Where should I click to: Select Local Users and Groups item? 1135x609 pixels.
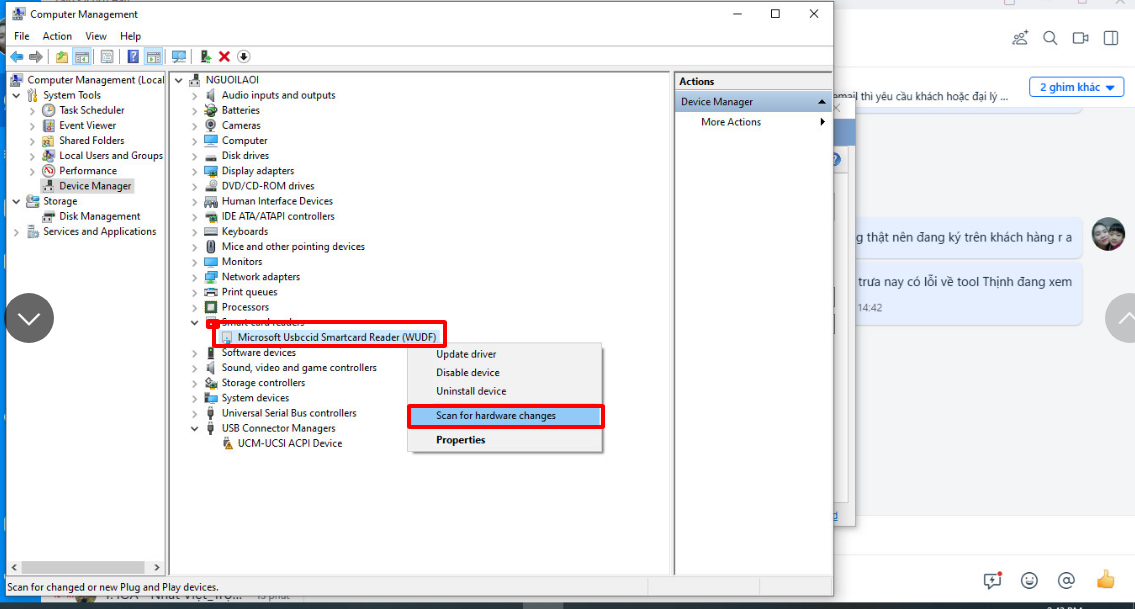click(111, 156)
